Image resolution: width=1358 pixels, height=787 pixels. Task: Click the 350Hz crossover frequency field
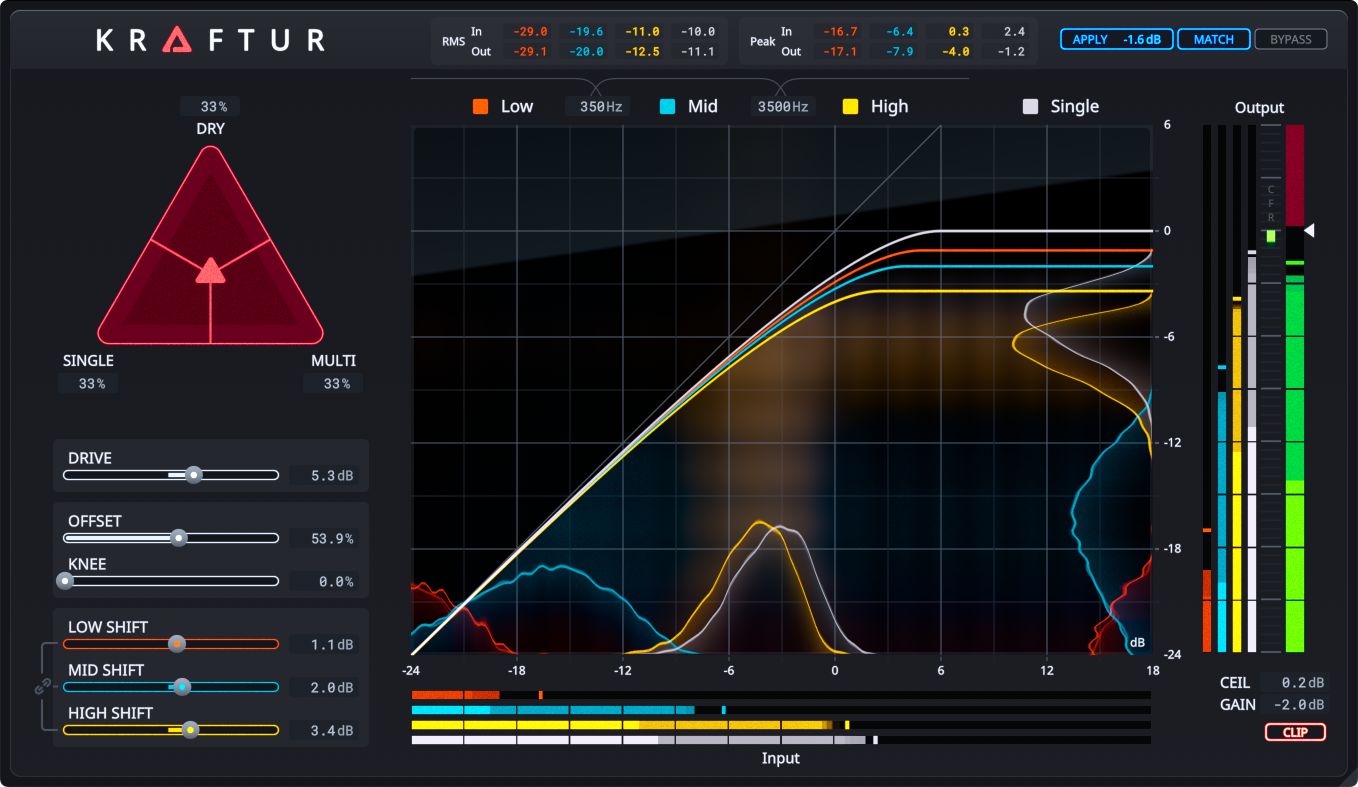pyautogui.click(x=597, y=106)
